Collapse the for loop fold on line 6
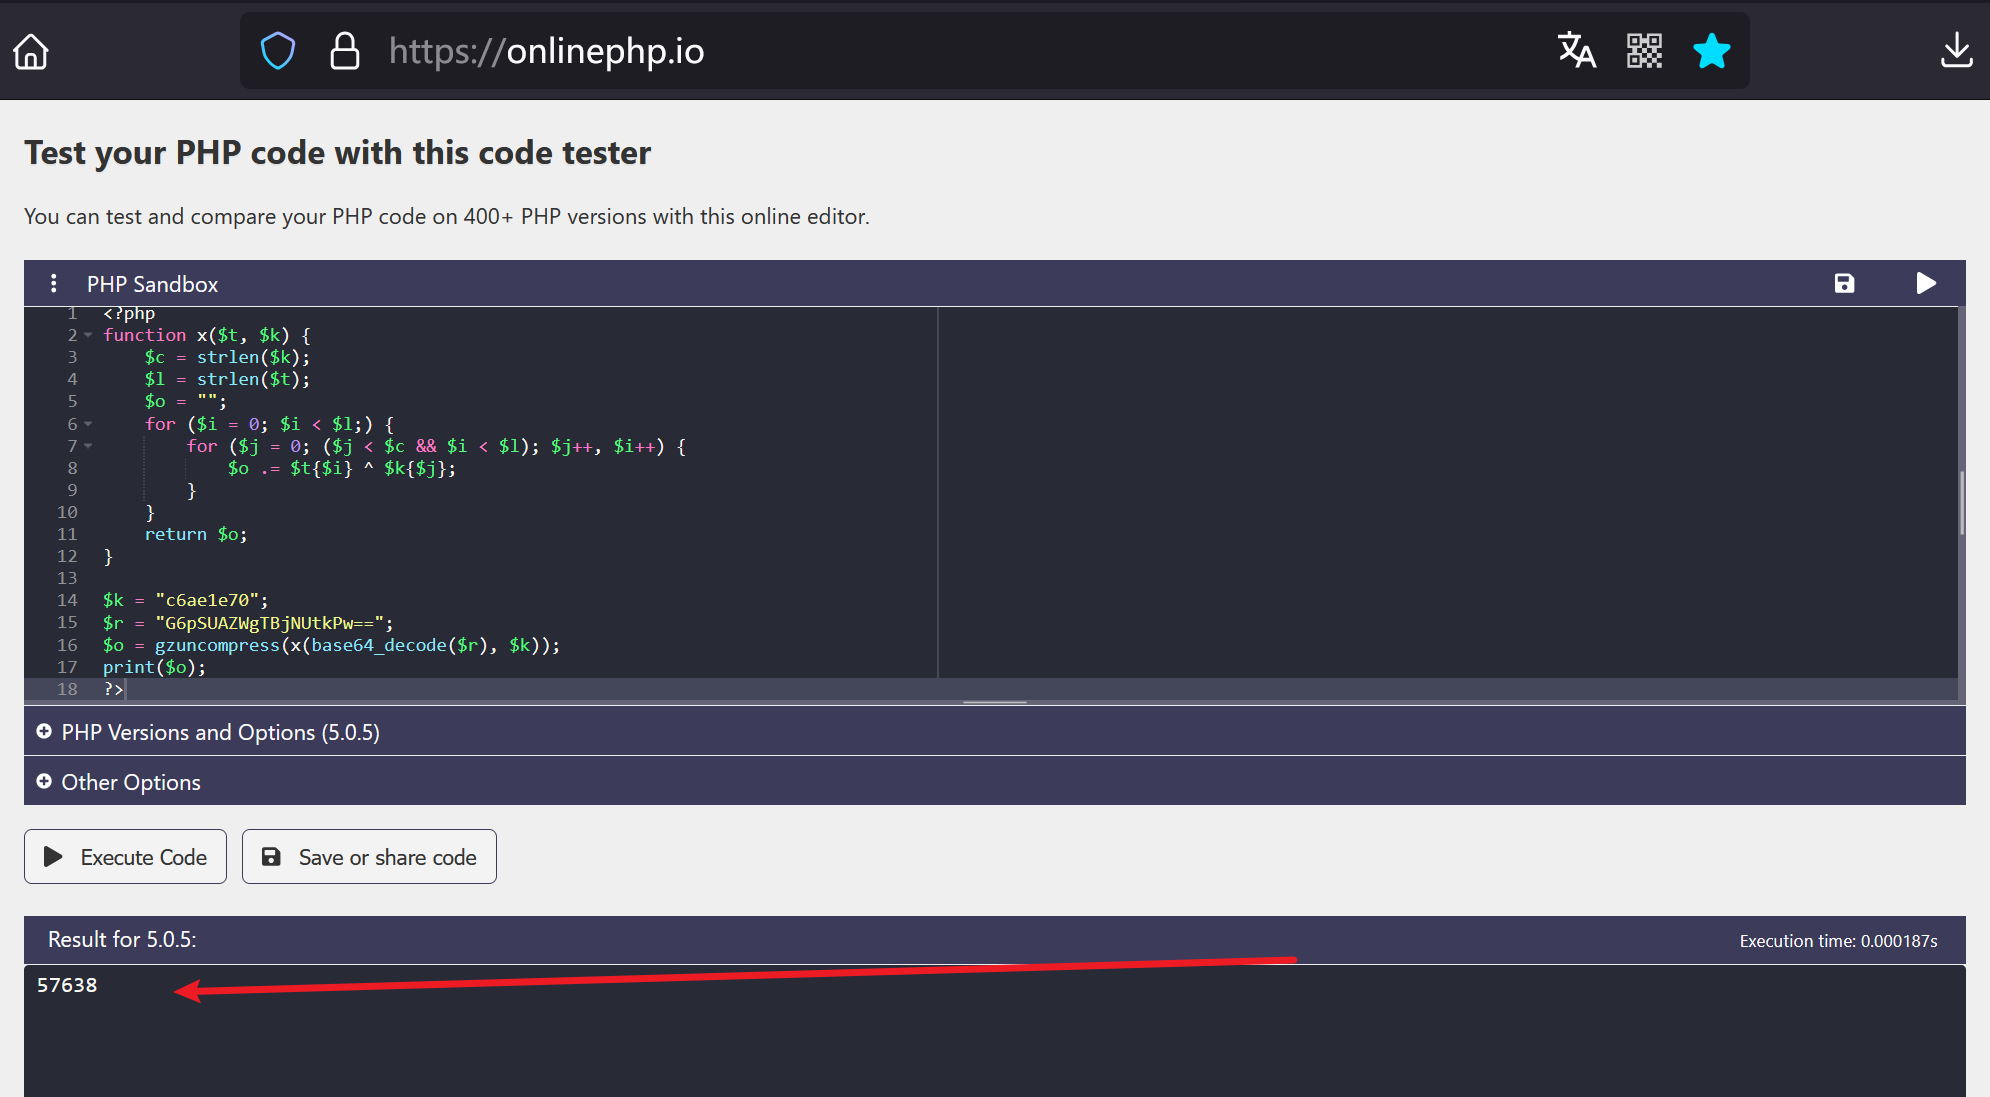The image size is (1990, 1097). [x=88, y=424]
